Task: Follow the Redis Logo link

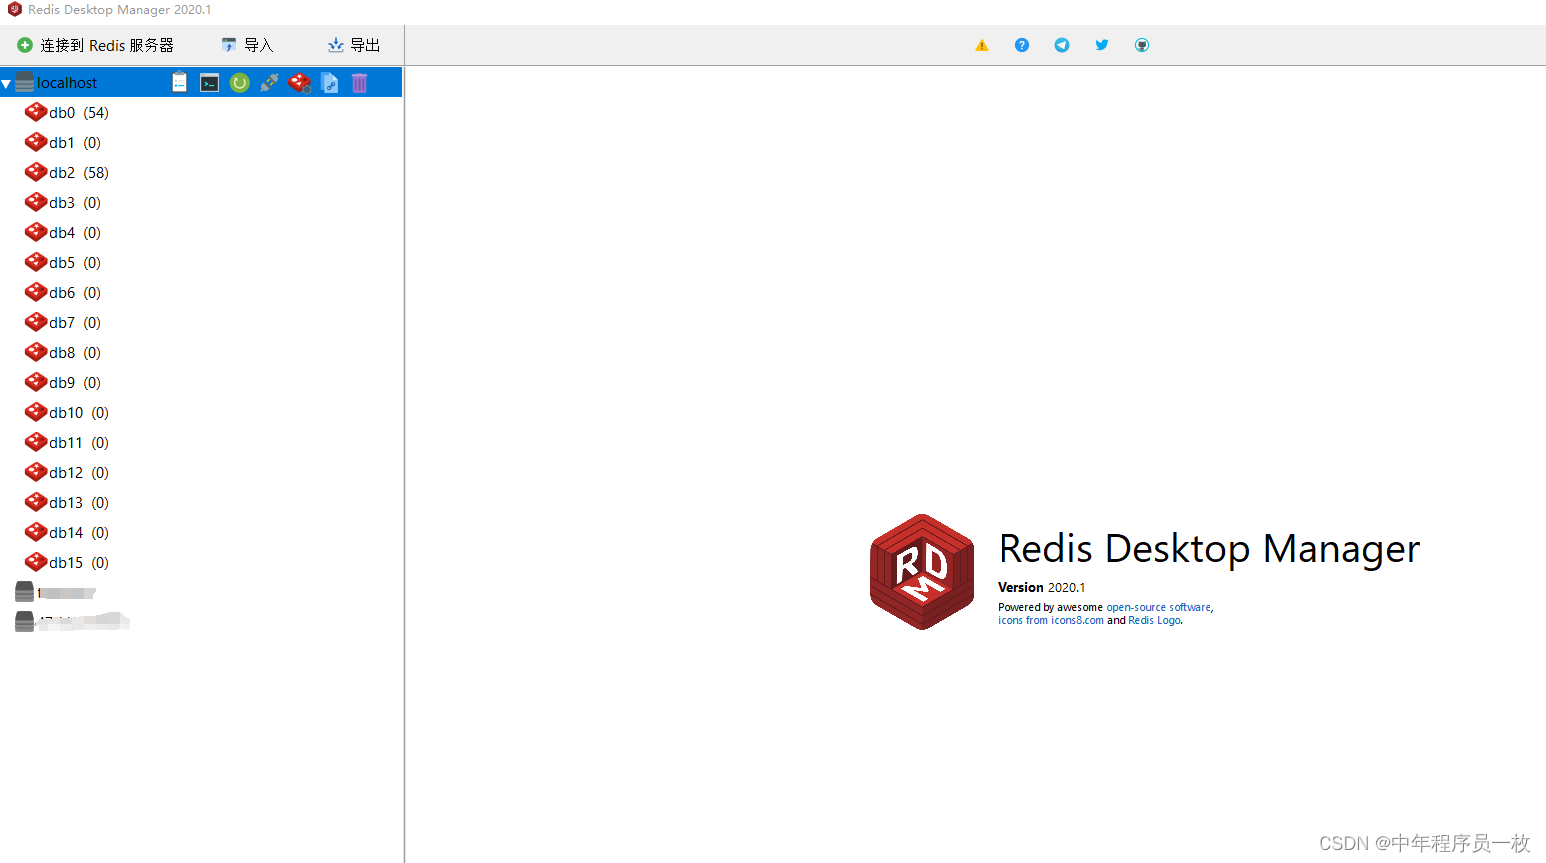Action: pos(1154,620)
